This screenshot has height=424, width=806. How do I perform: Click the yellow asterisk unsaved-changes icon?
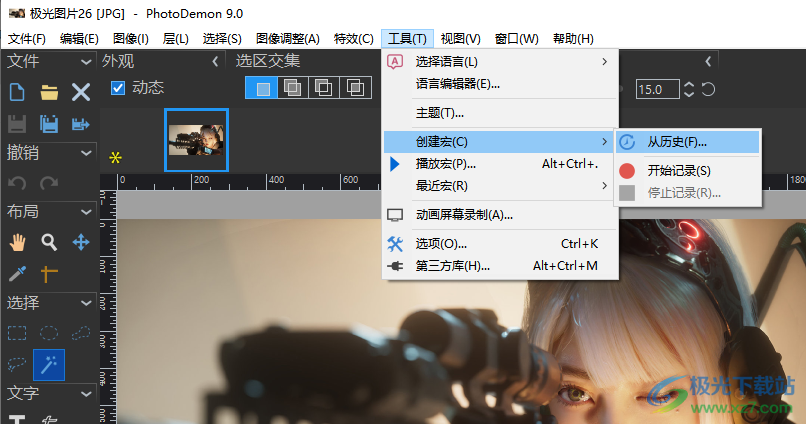(x=115, y=158)
